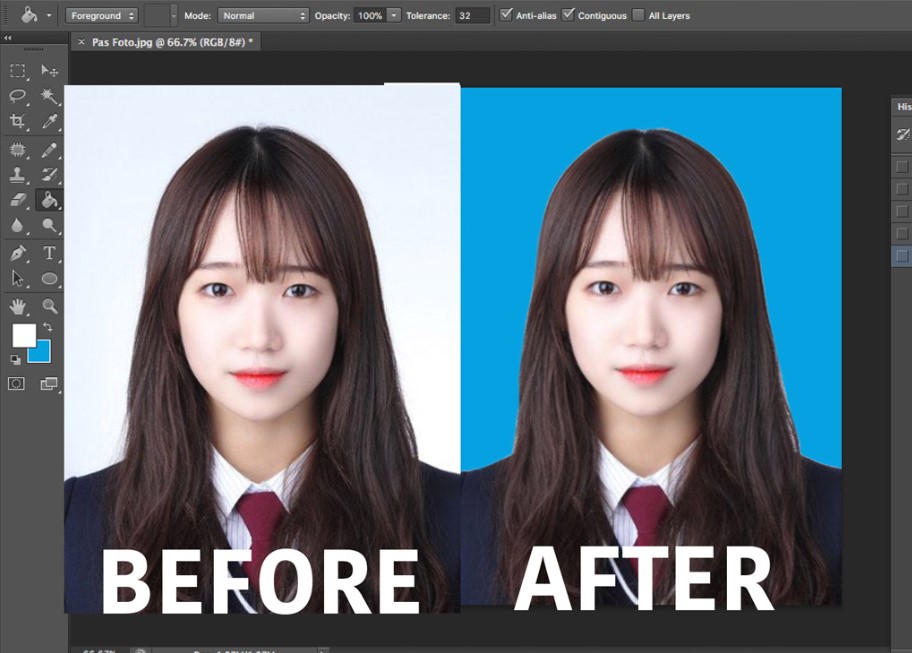
Task: Select the Magic Wand tool
Action: coord(49,97)
